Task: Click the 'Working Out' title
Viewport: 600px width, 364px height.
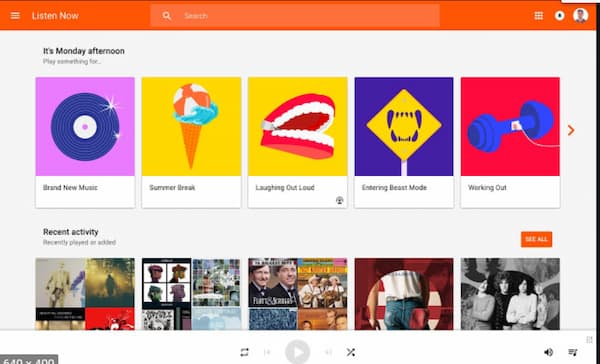Action: pos(487,188)
